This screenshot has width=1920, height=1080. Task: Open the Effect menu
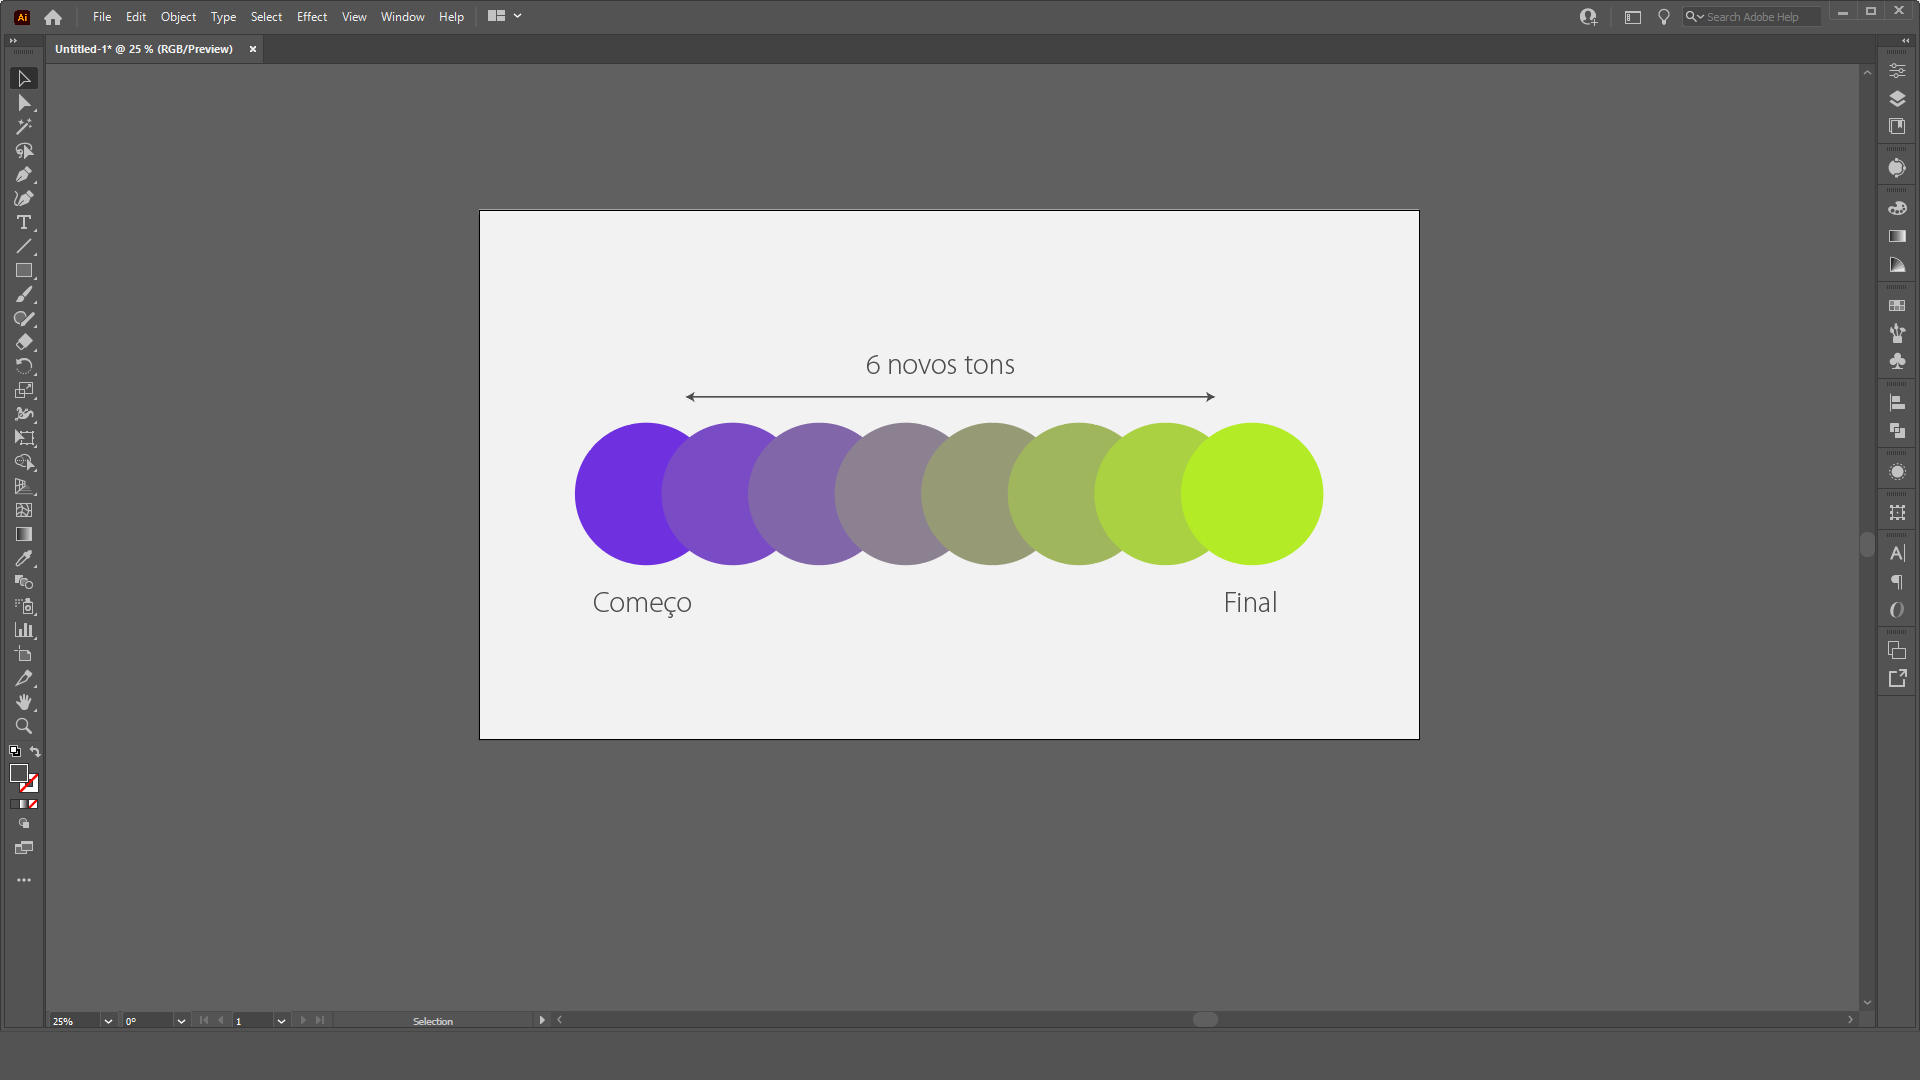coord(311,17)
